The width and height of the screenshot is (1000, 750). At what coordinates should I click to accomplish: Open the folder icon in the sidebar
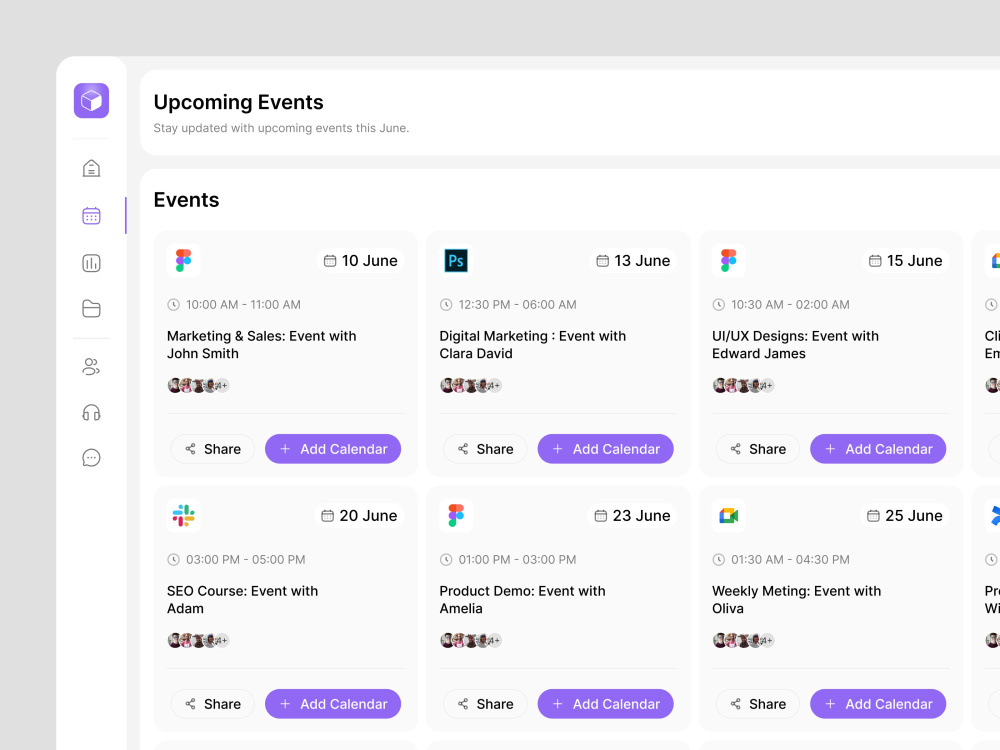(91, 309)
